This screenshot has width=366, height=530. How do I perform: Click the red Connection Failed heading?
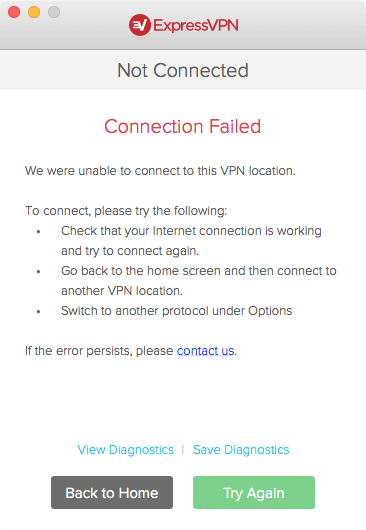[182, 126]
